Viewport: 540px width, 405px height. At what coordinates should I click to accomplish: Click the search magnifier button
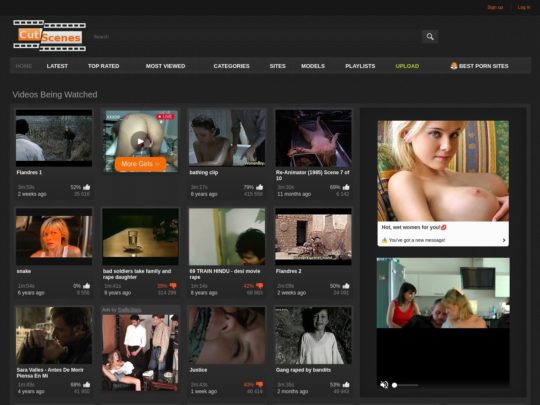[x=430, y=37]
